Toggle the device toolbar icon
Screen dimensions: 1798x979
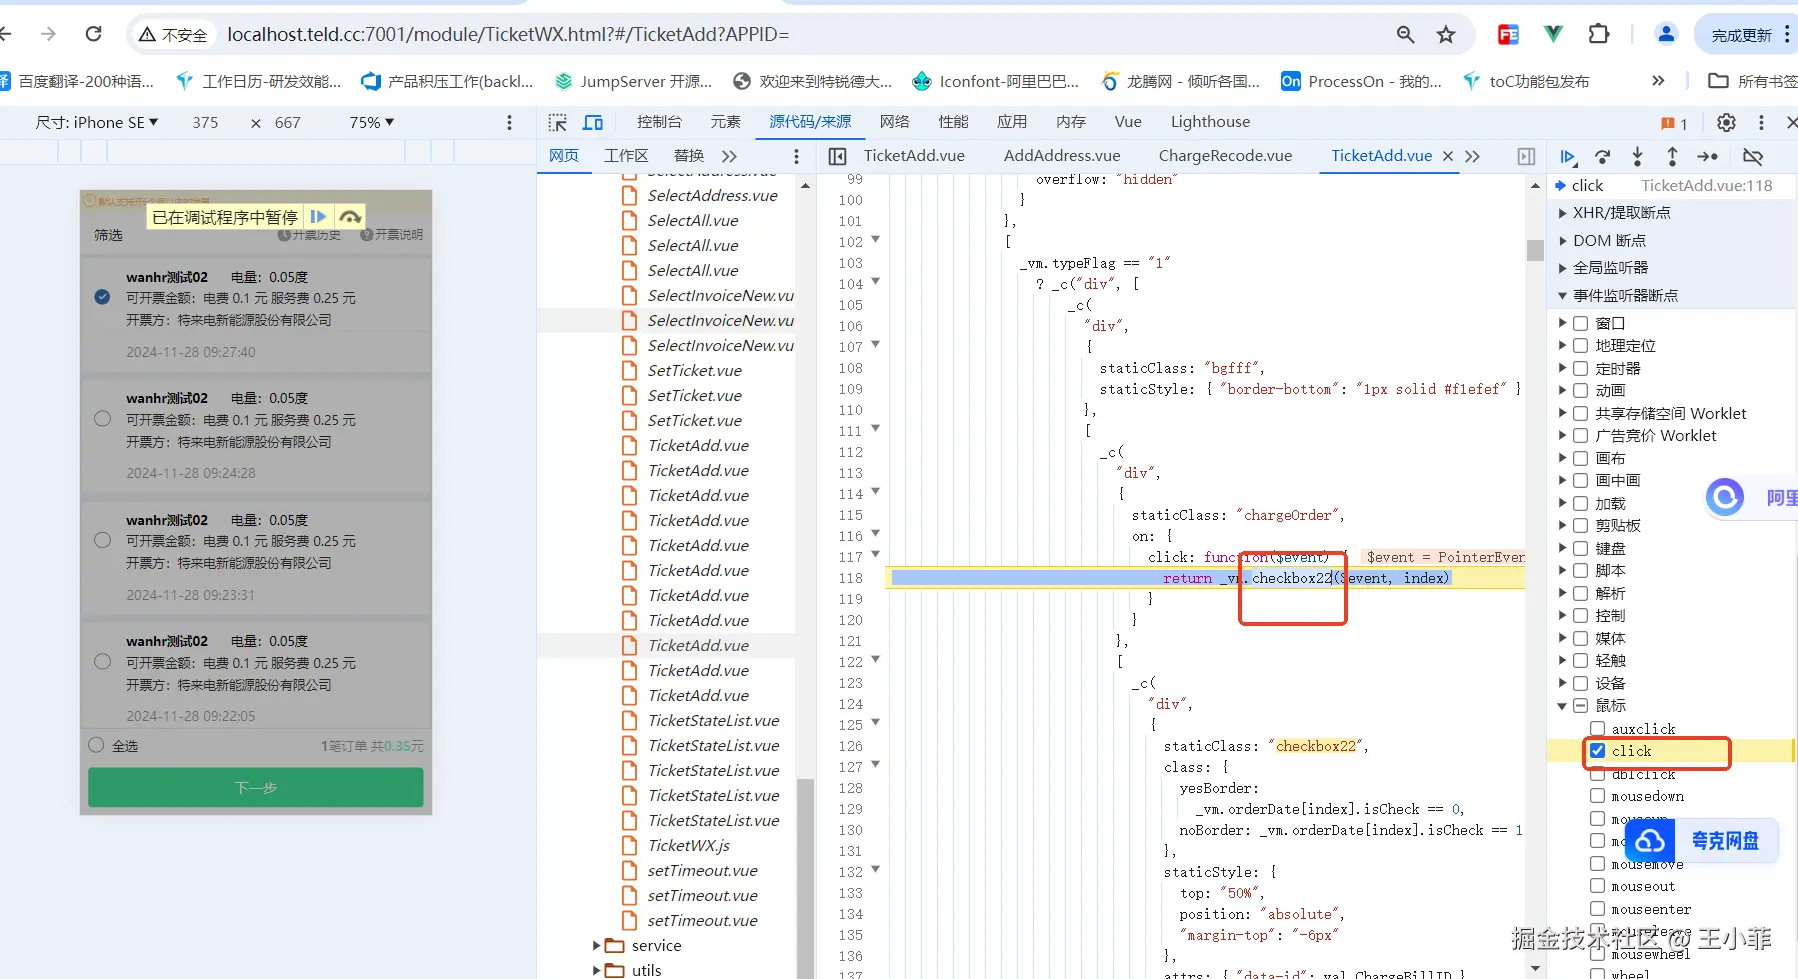593,122
